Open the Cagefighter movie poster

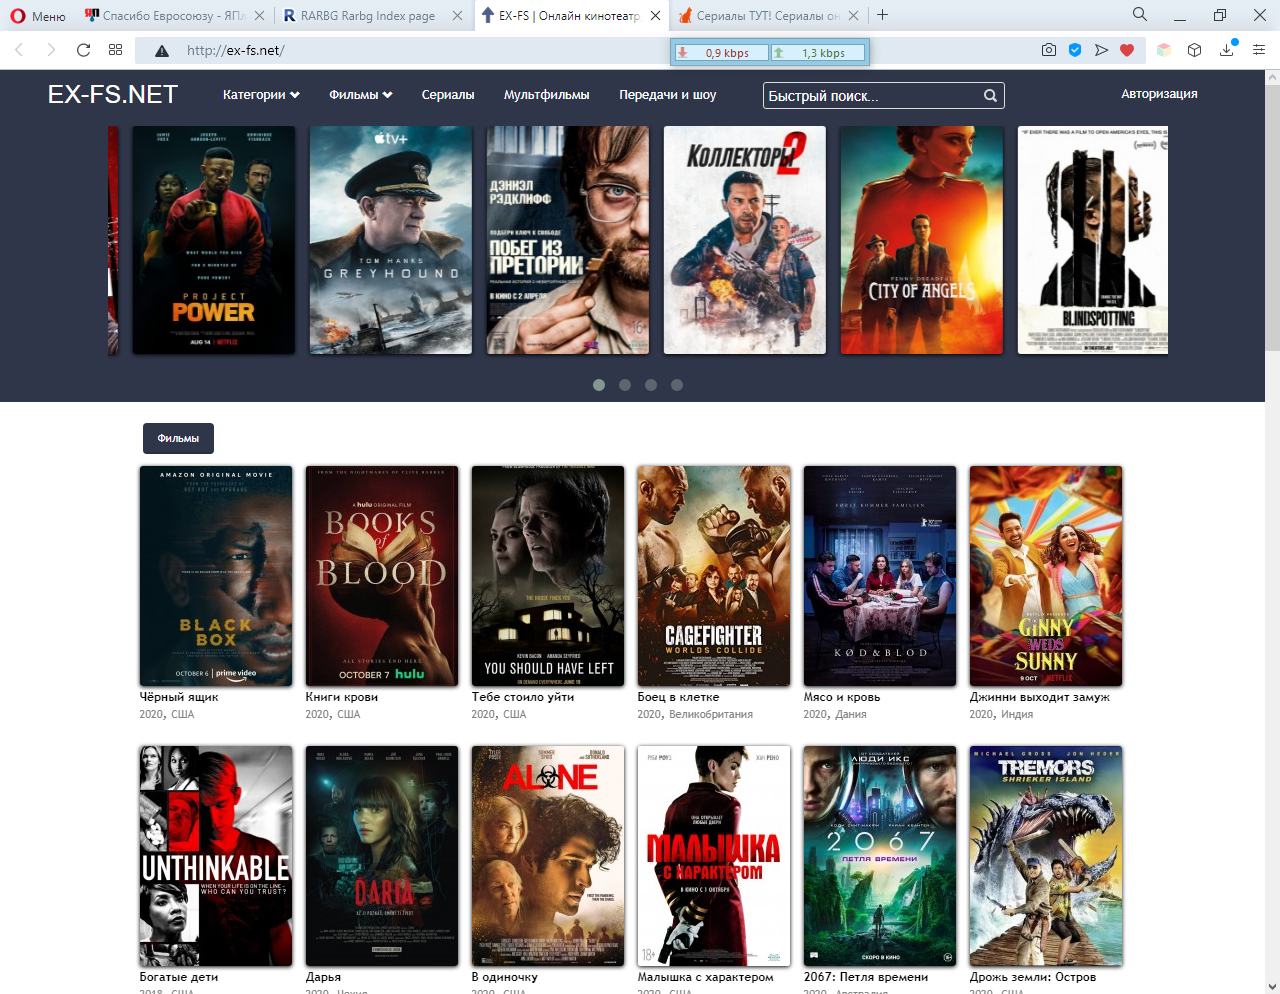[714, 576]
